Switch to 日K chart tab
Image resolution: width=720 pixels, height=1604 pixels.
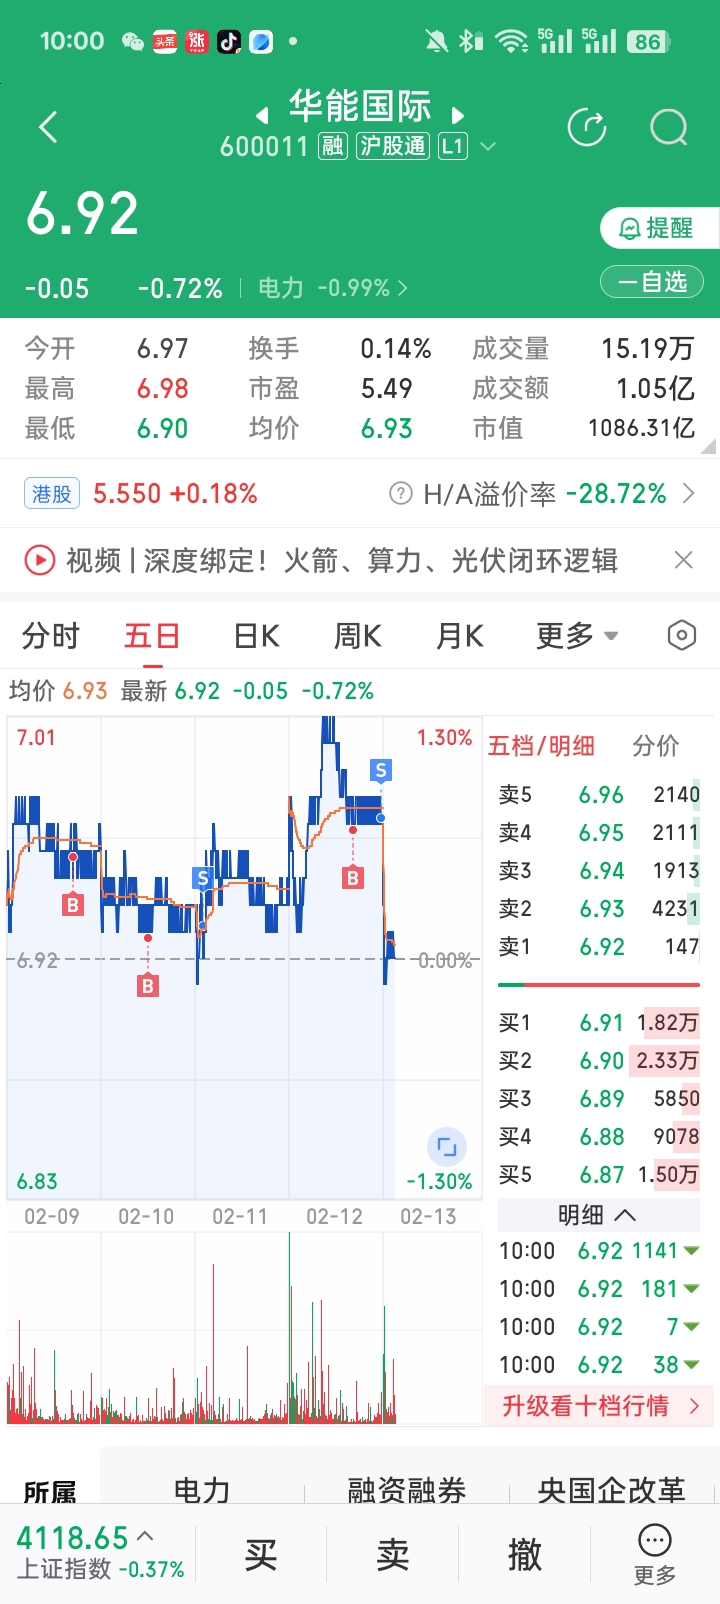[x=256, y=636]
